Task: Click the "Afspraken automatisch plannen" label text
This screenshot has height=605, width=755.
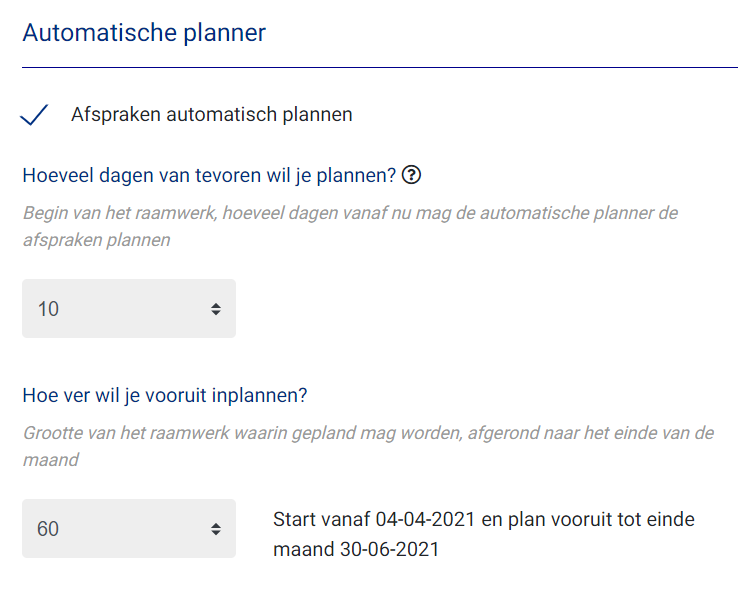Action: tap(212, 115)
